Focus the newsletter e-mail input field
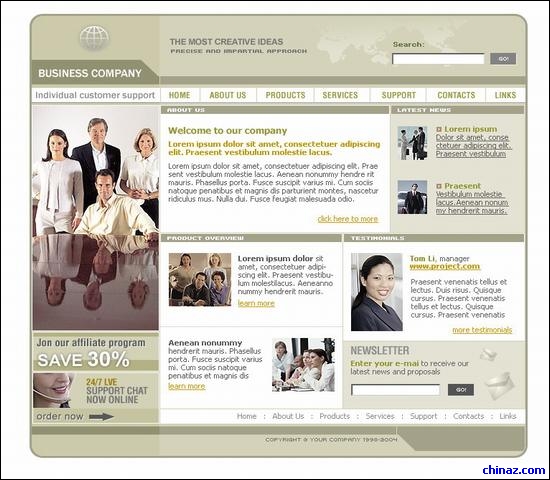The height and width of the screenshot is (480, 550). (396, 390)
